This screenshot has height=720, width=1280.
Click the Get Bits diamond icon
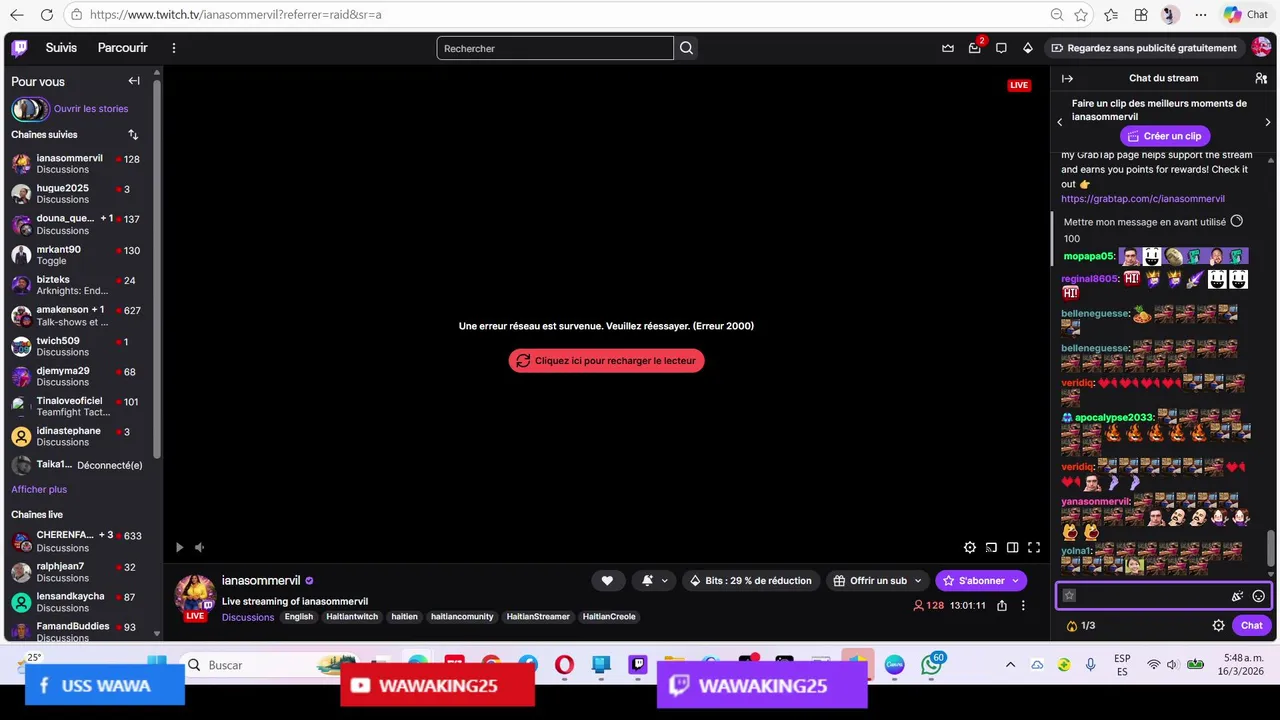(x=1028, y=48)
